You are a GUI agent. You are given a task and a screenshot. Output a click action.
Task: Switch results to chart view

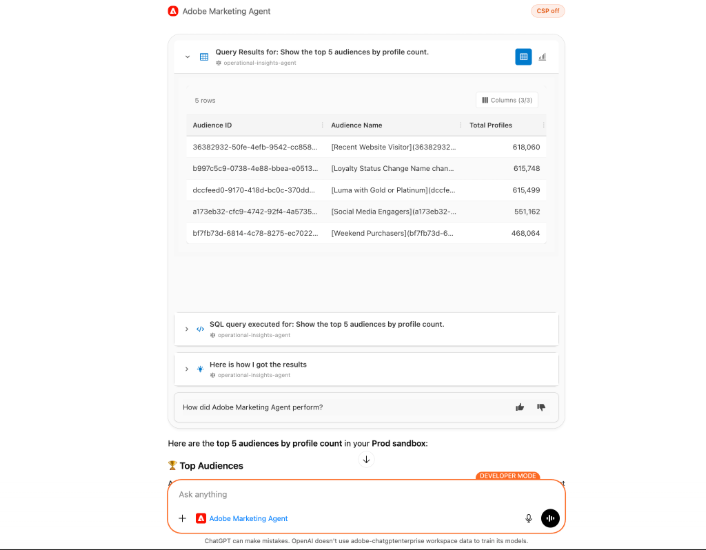[543, 57]
